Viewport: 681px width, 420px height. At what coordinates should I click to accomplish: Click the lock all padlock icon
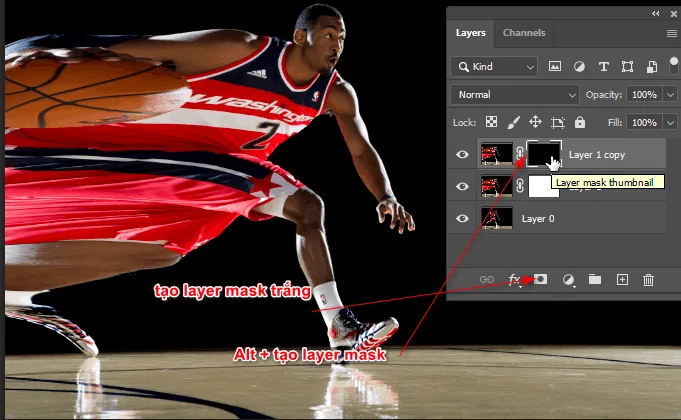click(x=580, y=122)
